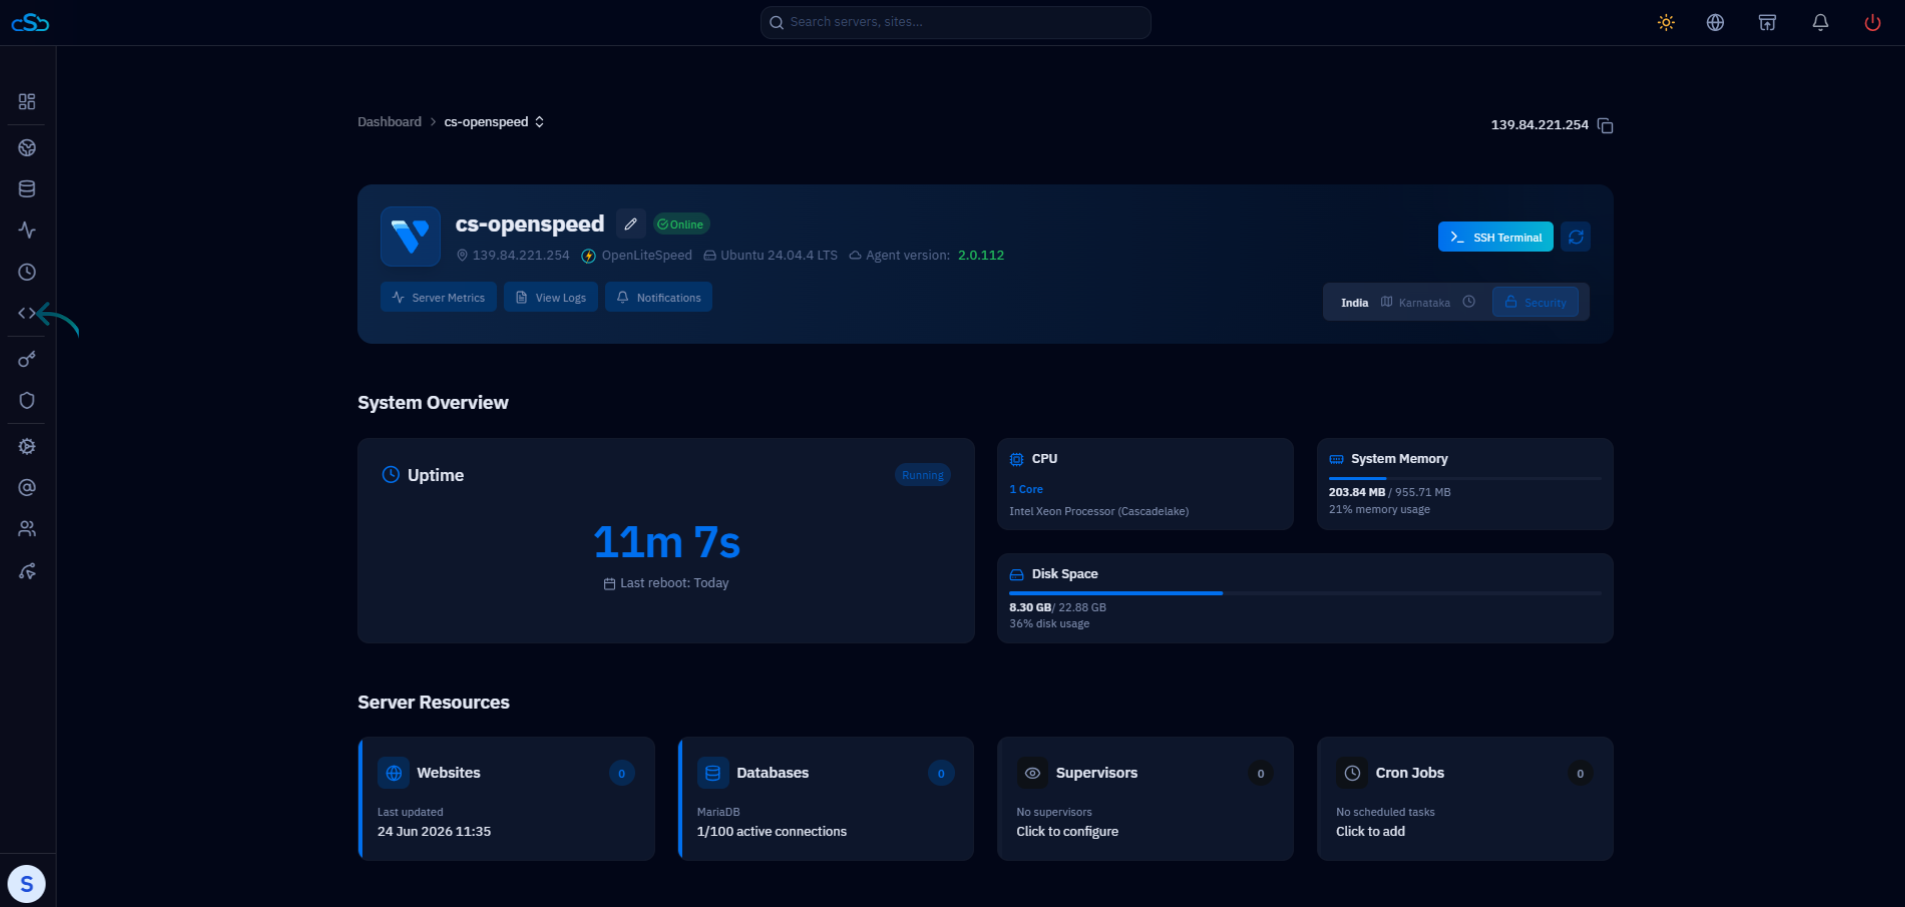This screenshot has height=907, width=1905.
Task: Open the users team icon in sidebar
Action: pos(27,529)
